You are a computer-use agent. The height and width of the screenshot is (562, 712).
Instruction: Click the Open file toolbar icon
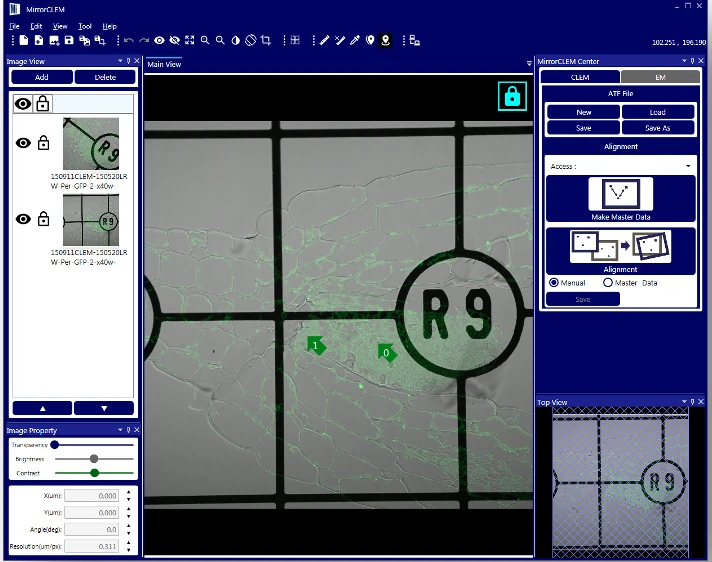(39, 40)
